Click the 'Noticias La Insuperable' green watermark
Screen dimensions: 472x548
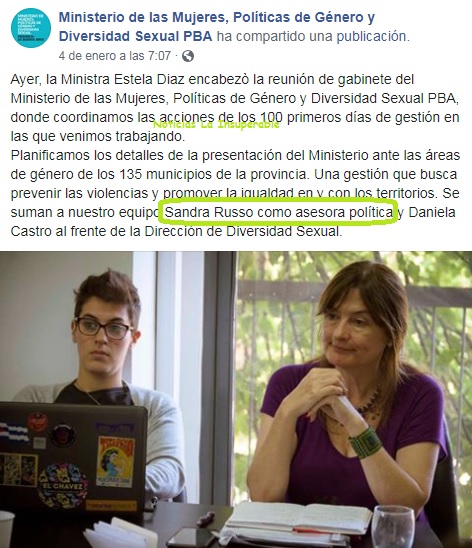coord(217,124)
